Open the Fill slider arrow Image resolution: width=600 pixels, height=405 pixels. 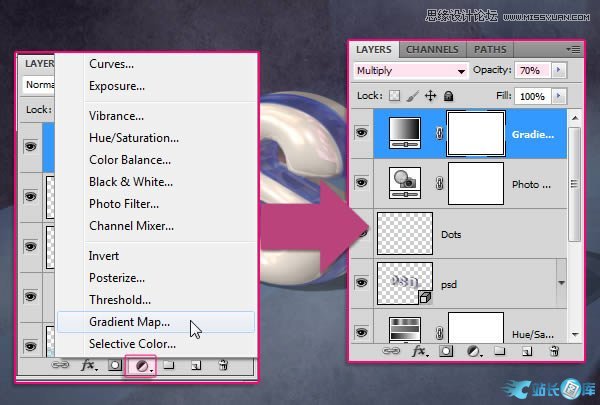(558, 96)
